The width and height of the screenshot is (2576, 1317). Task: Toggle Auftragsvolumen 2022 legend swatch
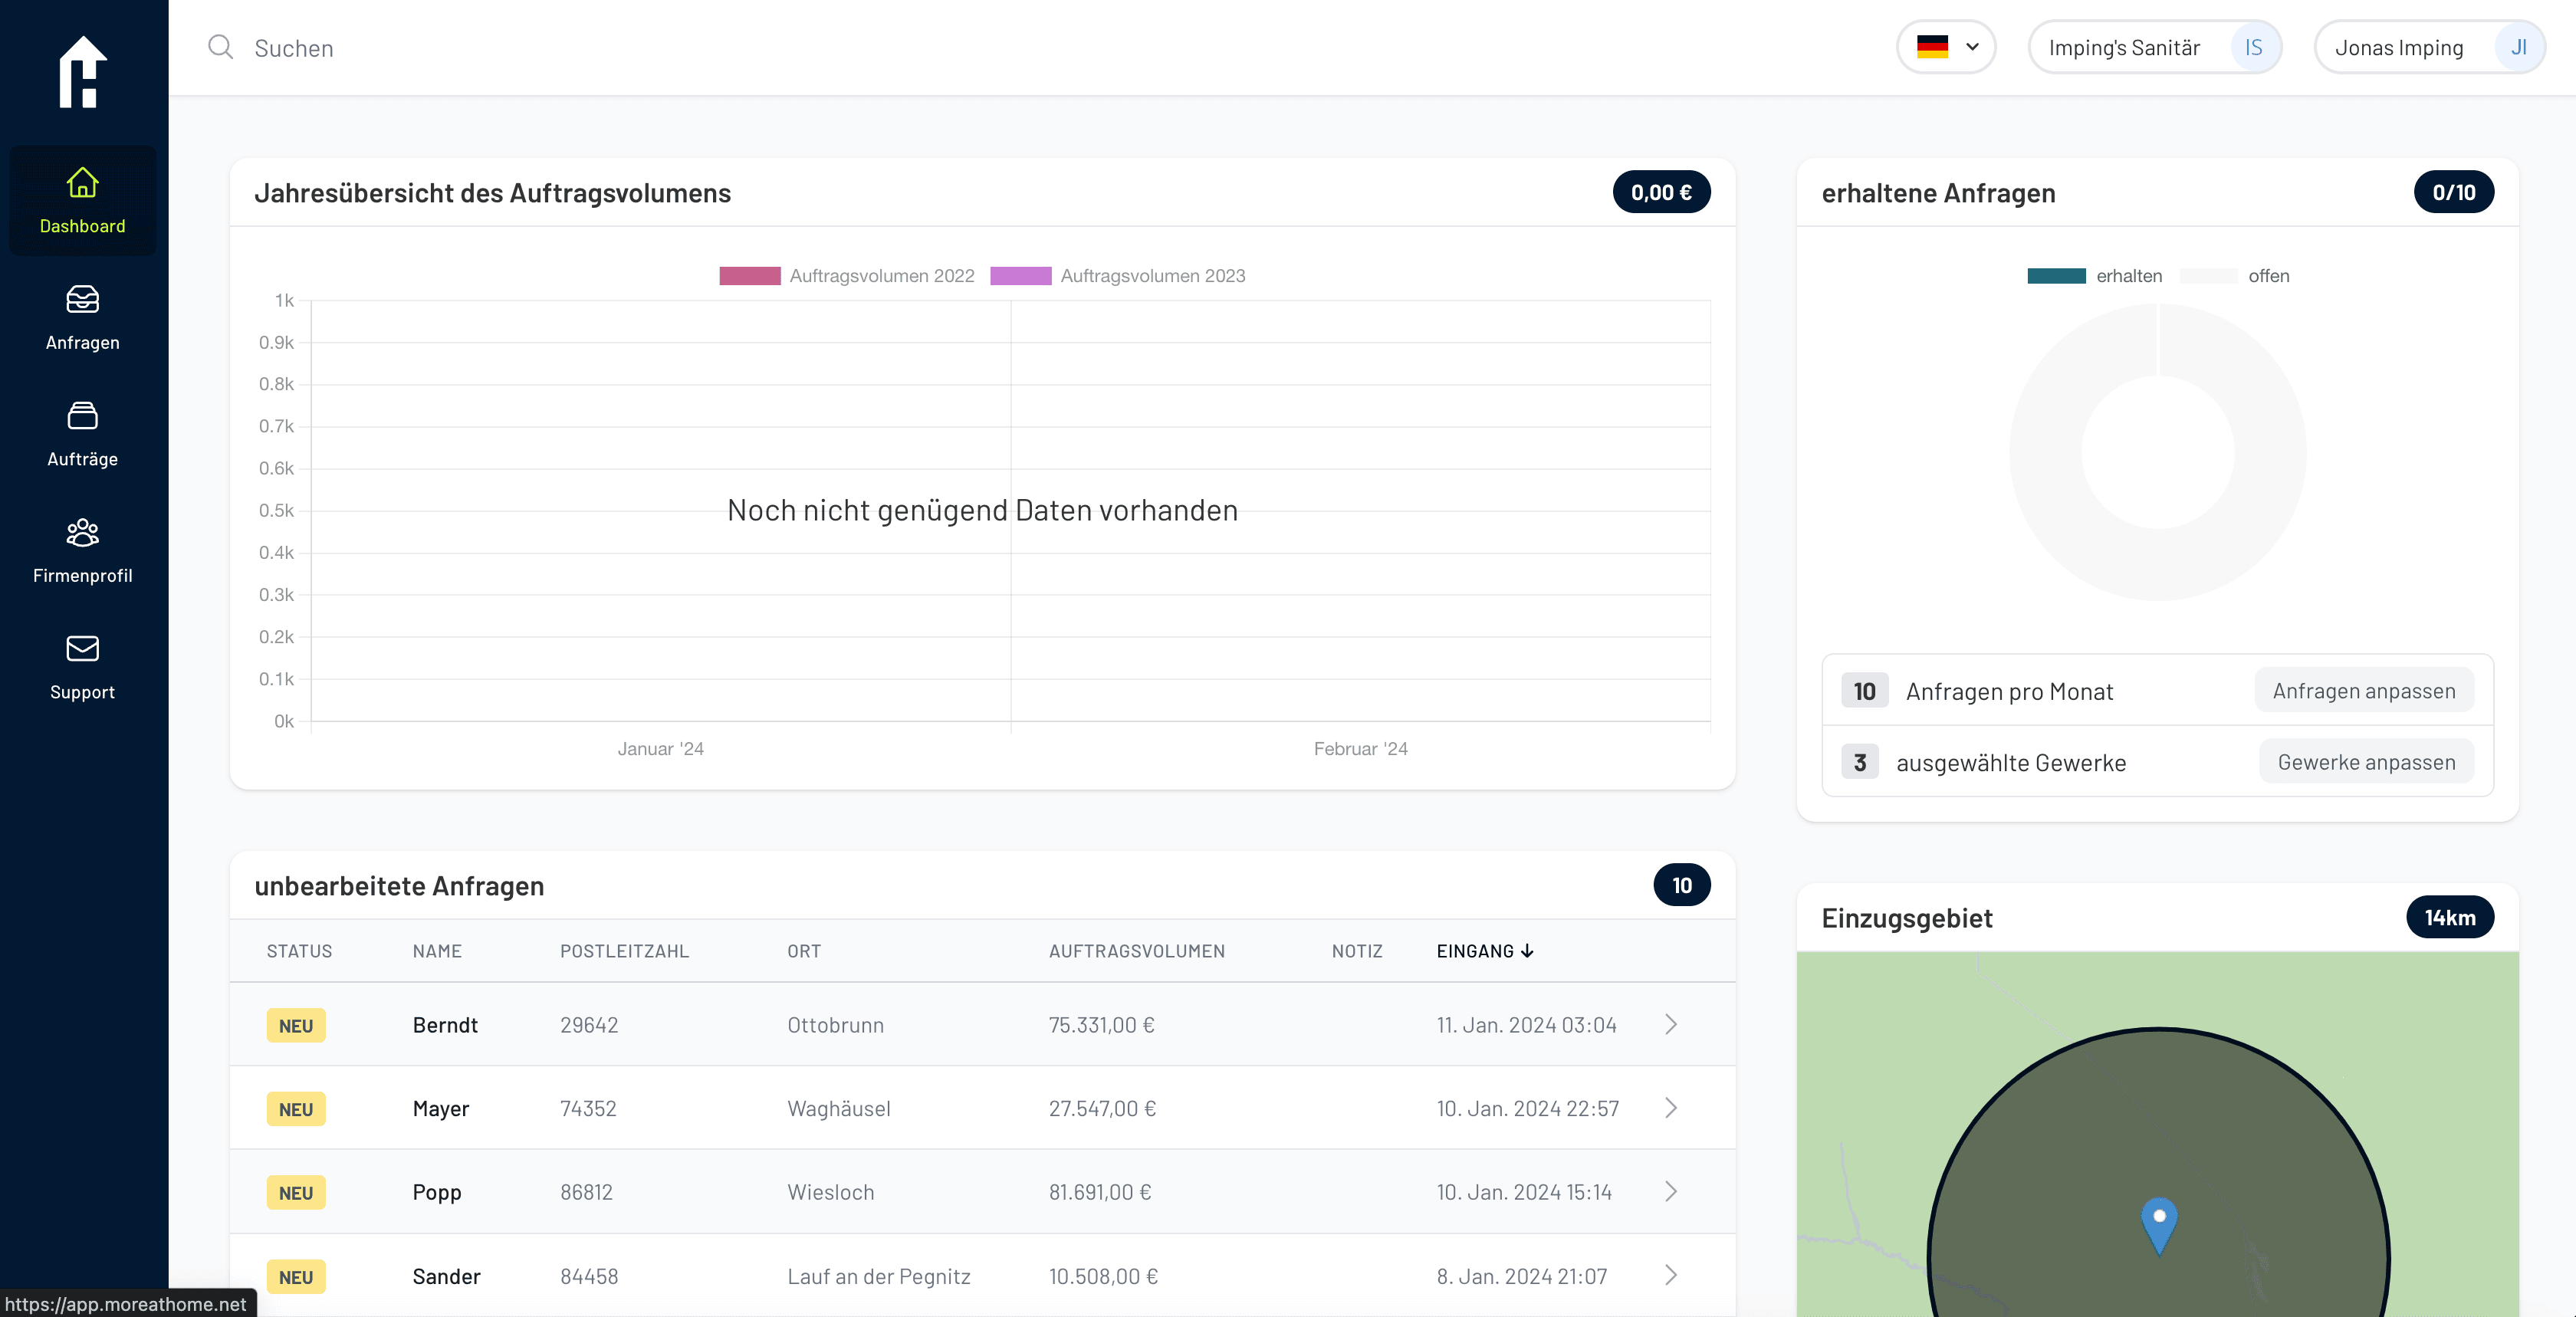tap(750, 276)
